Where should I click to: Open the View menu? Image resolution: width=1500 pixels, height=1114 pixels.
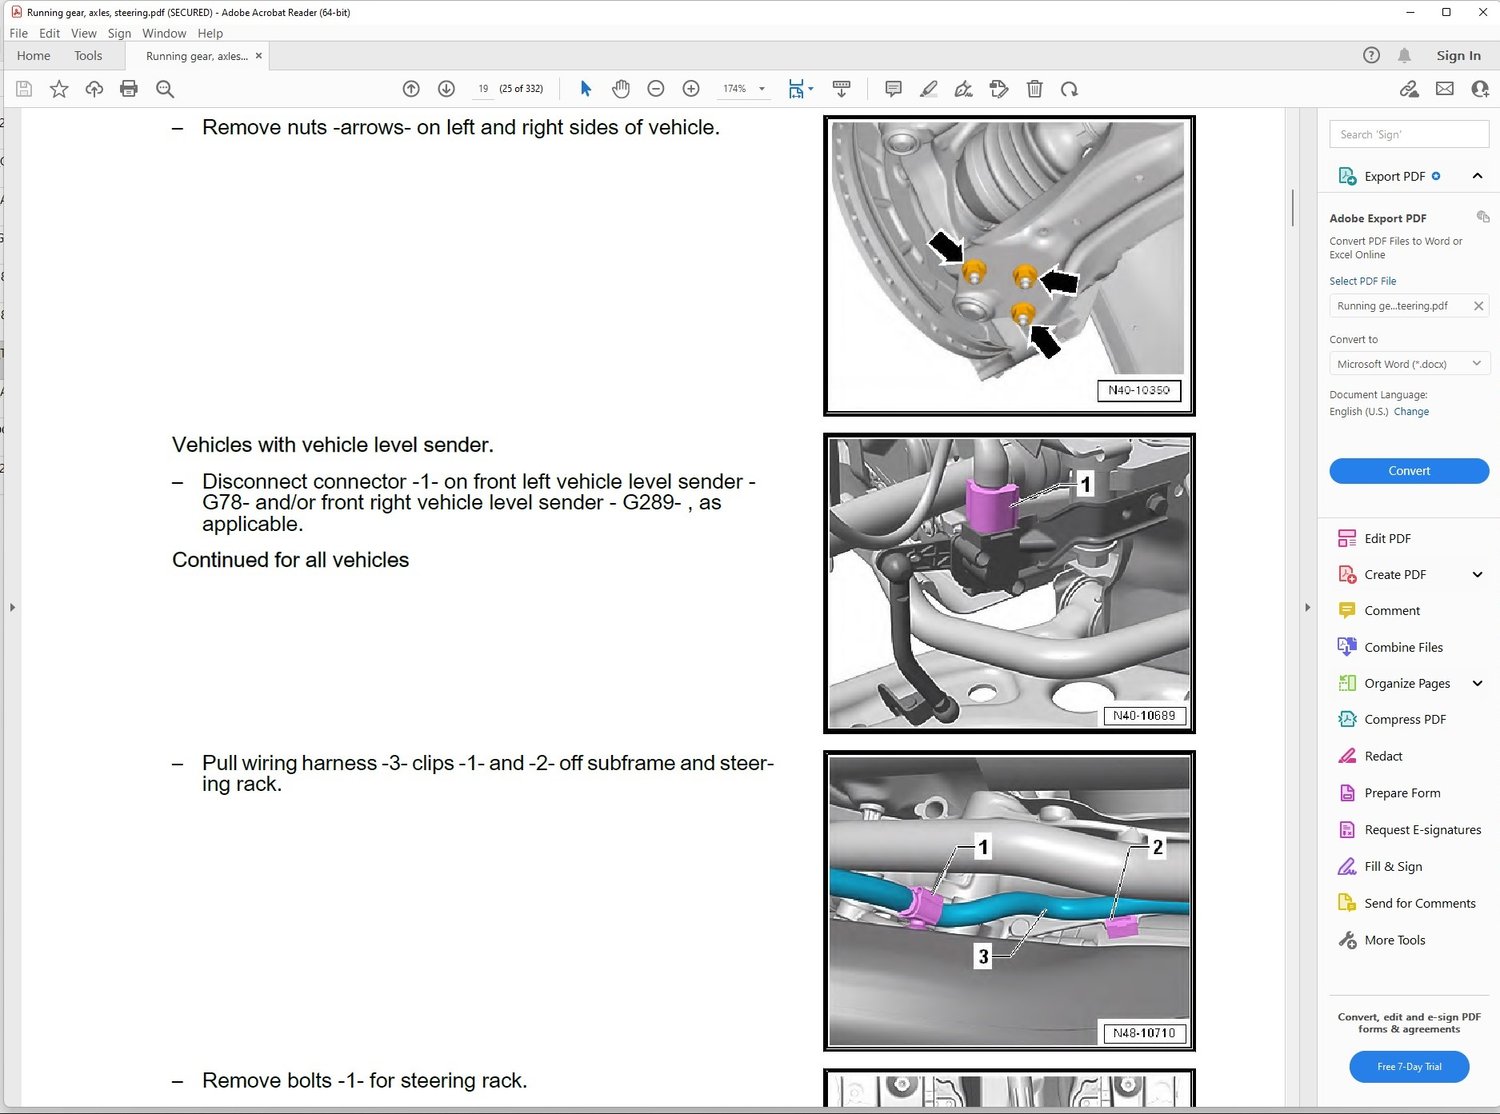[84, 33]
